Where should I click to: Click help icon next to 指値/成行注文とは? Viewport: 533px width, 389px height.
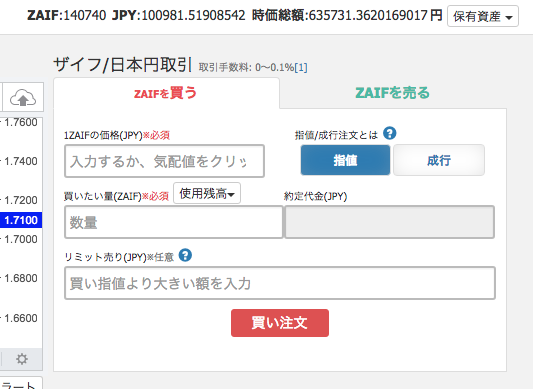coord(390,133)
